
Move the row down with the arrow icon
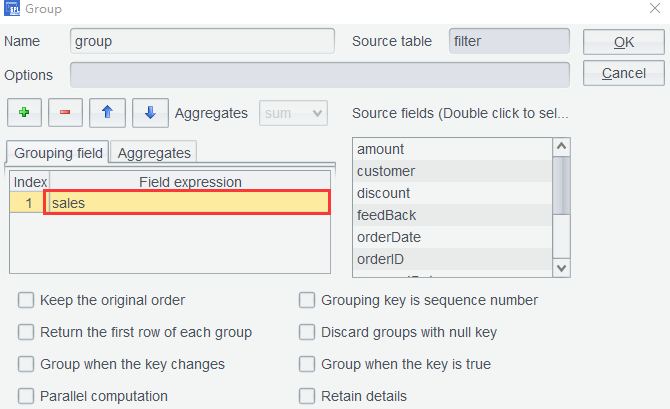[x=149, y=113]
